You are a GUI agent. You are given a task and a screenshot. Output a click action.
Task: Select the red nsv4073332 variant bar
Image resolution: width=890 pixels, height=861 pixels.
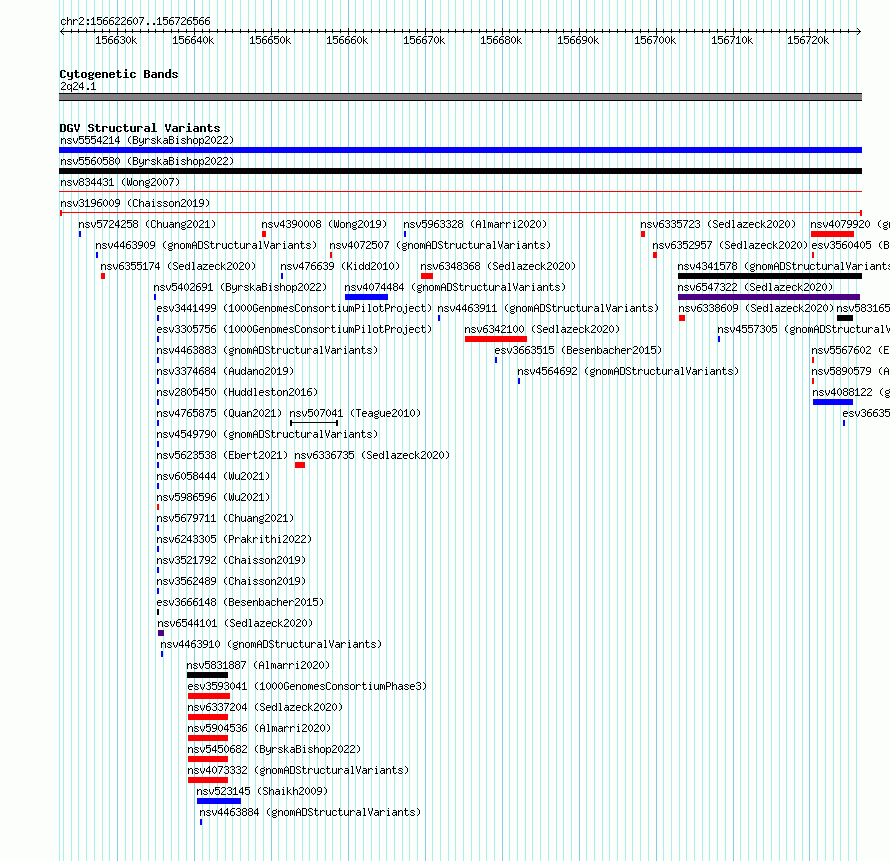click(x=208, y=780)
